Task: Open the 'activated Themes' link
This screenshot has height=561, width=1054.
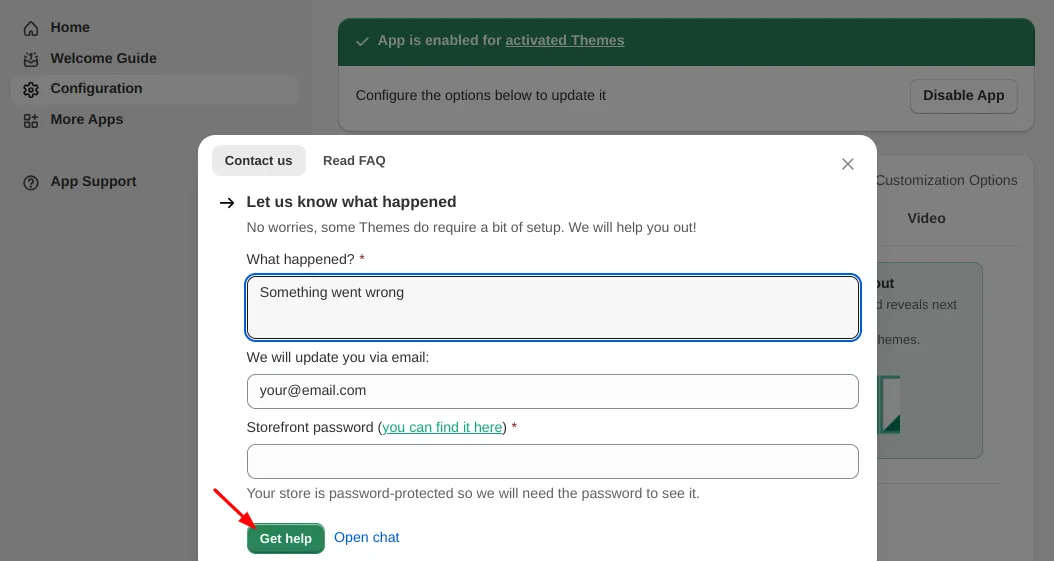Action: coord(564,41)
